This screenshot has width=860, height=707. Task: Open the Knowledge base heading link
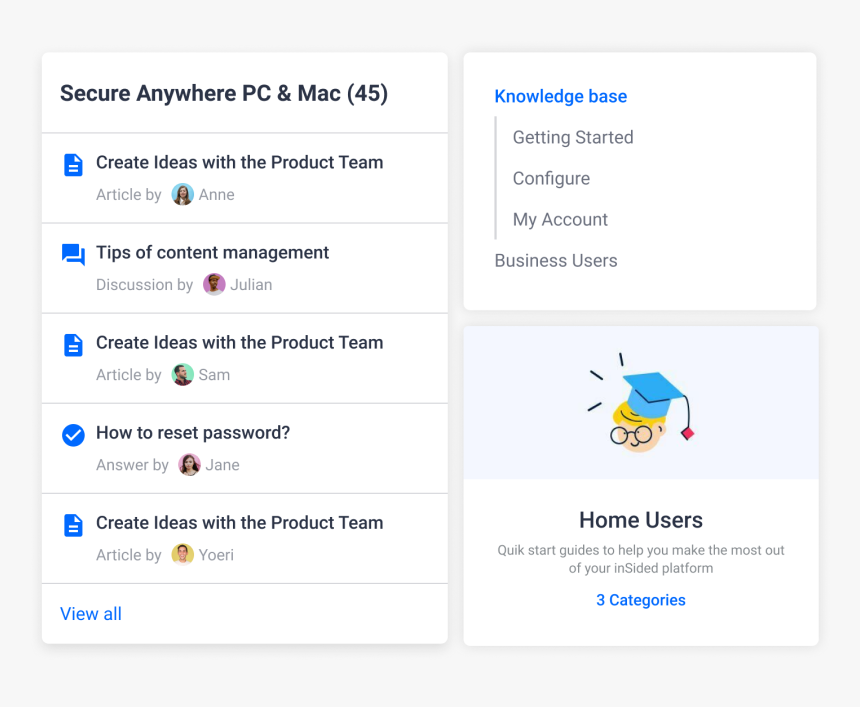(x=561, y=96)
